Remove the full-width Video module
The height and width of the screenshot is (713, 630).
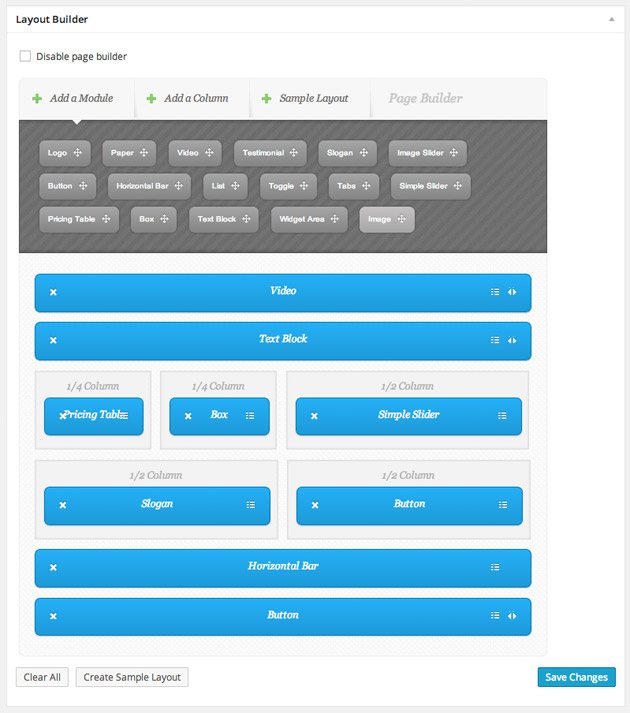pyautogui.click(x=53, y=292)
